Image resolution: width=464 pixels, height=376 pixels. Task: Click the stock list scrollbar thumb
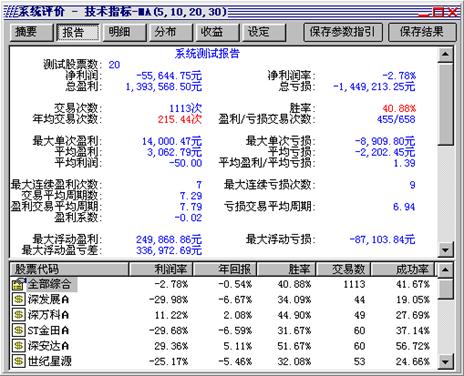pyautogui.click(x=445, y=289)
